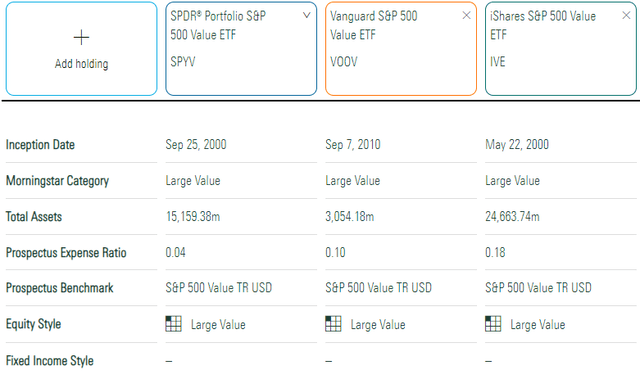Expand the SPDR Portfolio card chevron
This screenshot has width=640, height=379.
[307, 16]
